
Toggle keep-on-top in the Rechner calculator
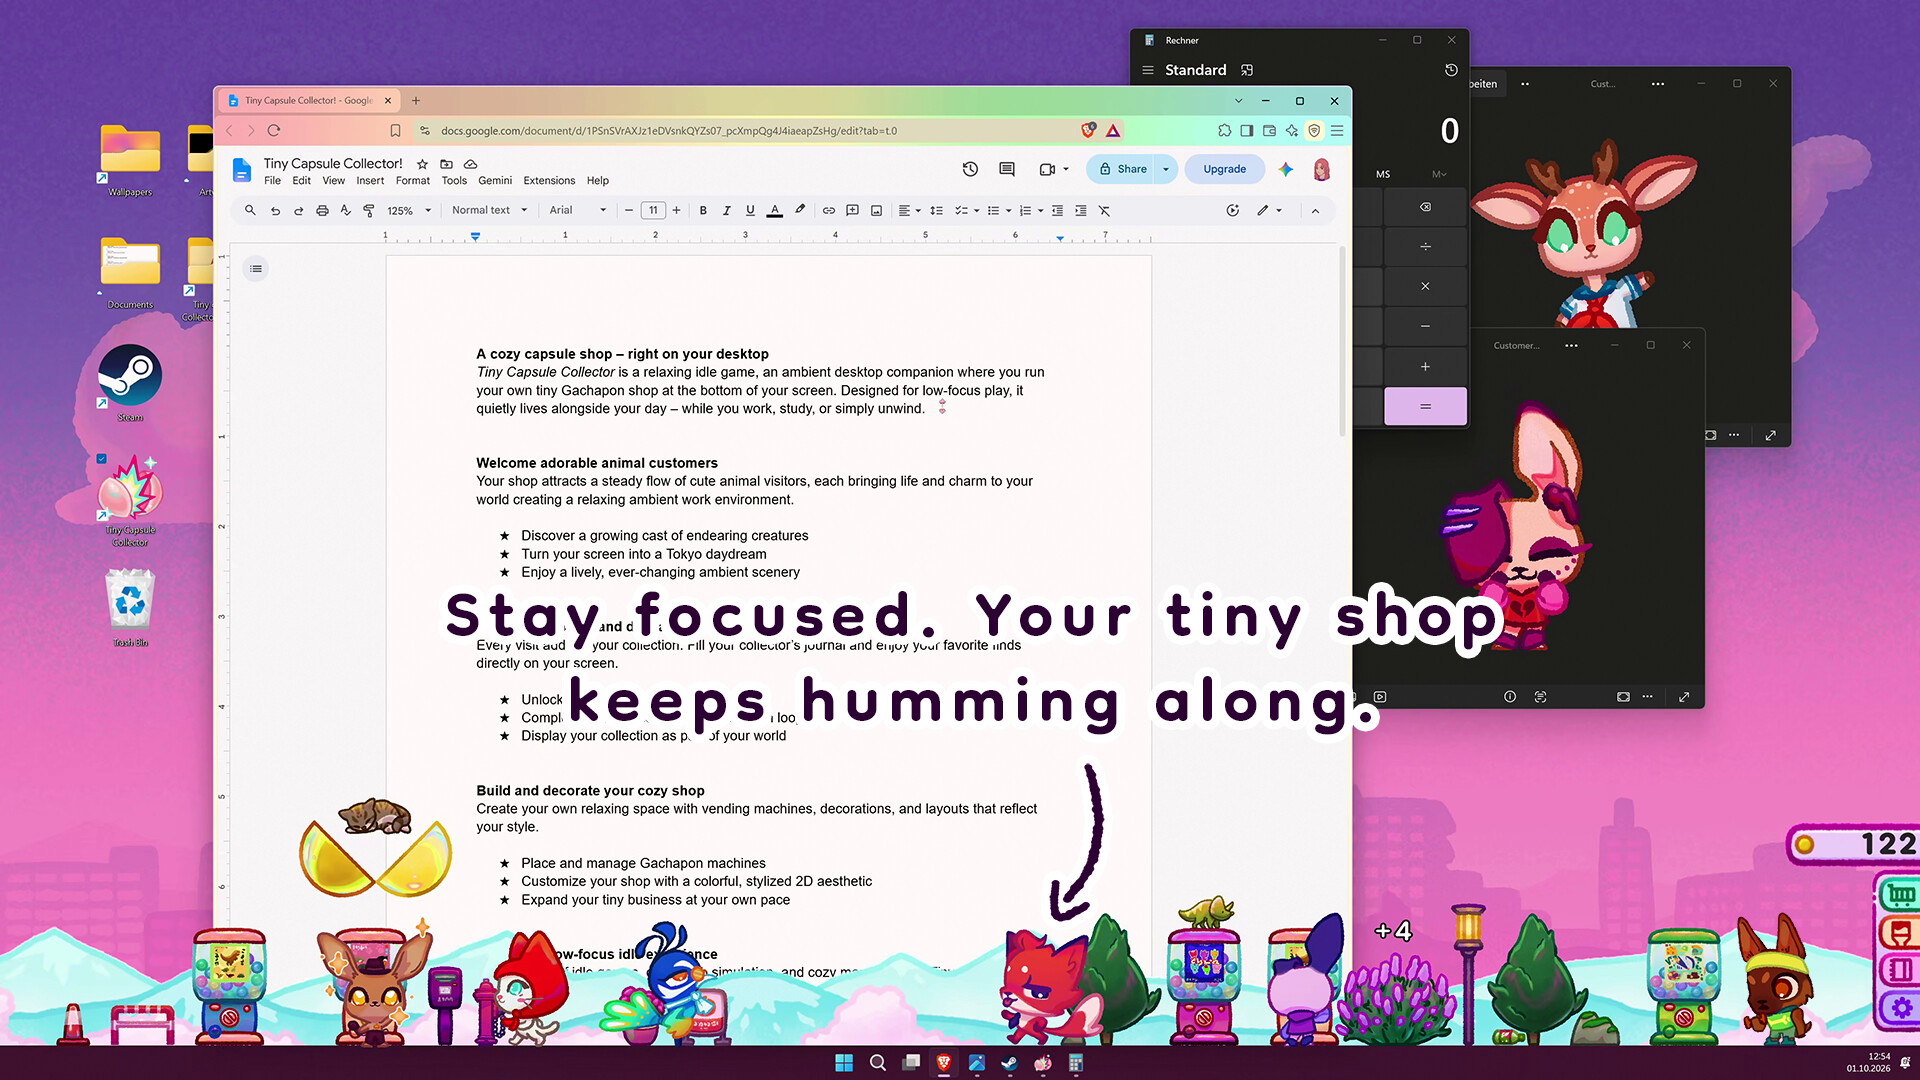[1247, 70]
